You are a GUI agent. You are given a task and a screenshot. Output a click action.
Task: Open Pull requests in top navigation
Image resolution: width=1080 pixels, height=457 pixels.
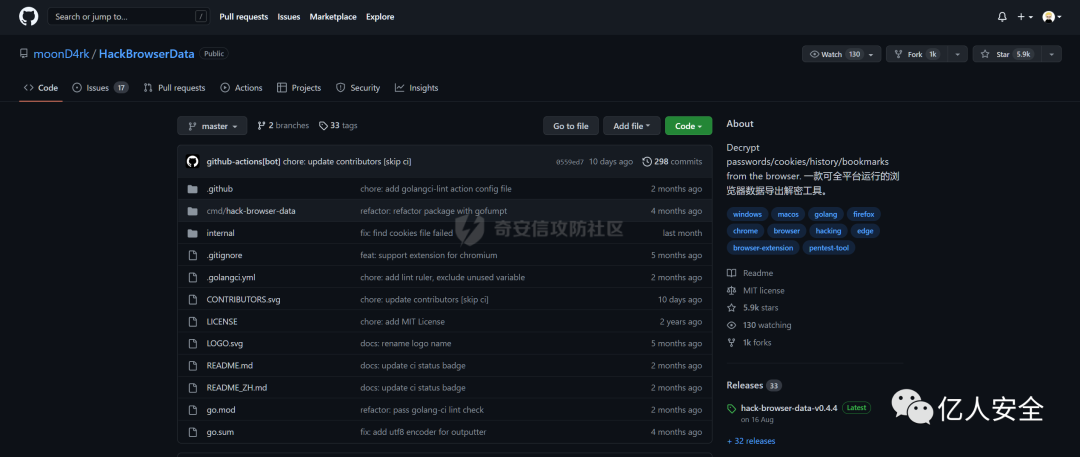tap(244, 17)
